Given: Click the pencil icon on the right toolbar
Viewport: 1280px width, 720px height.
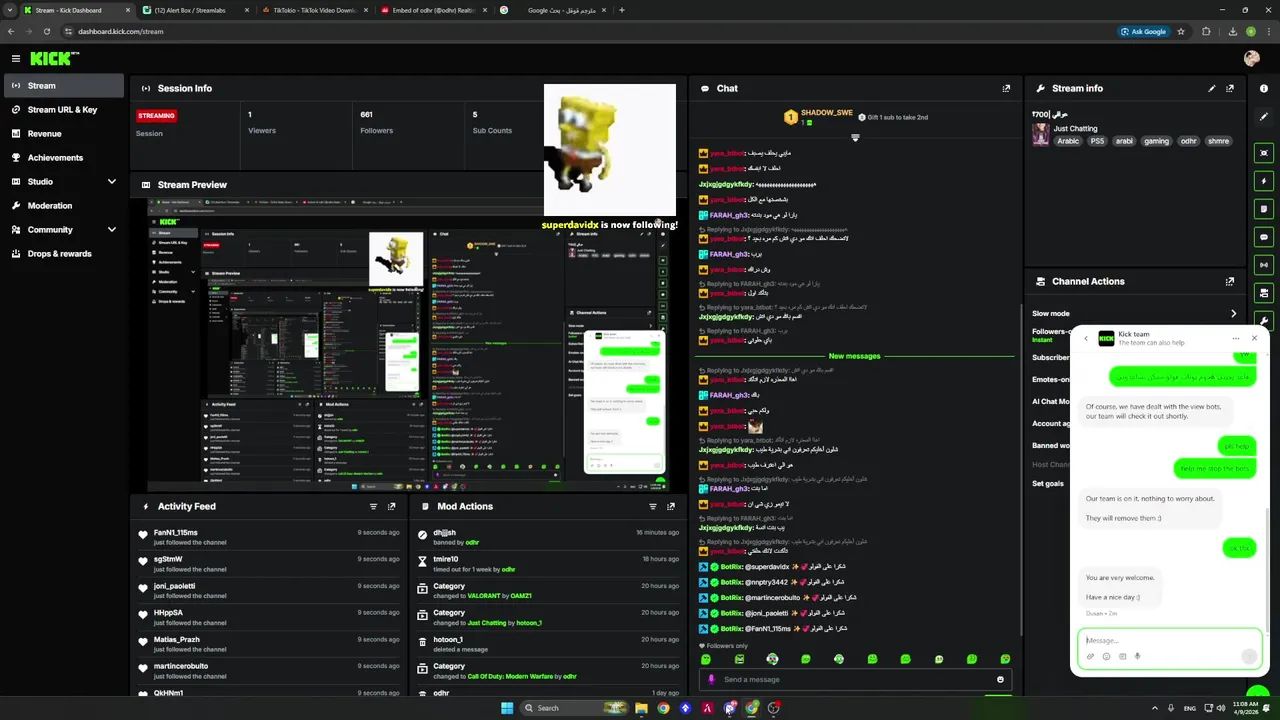Looking at the screenshot, I should 1264,117.
